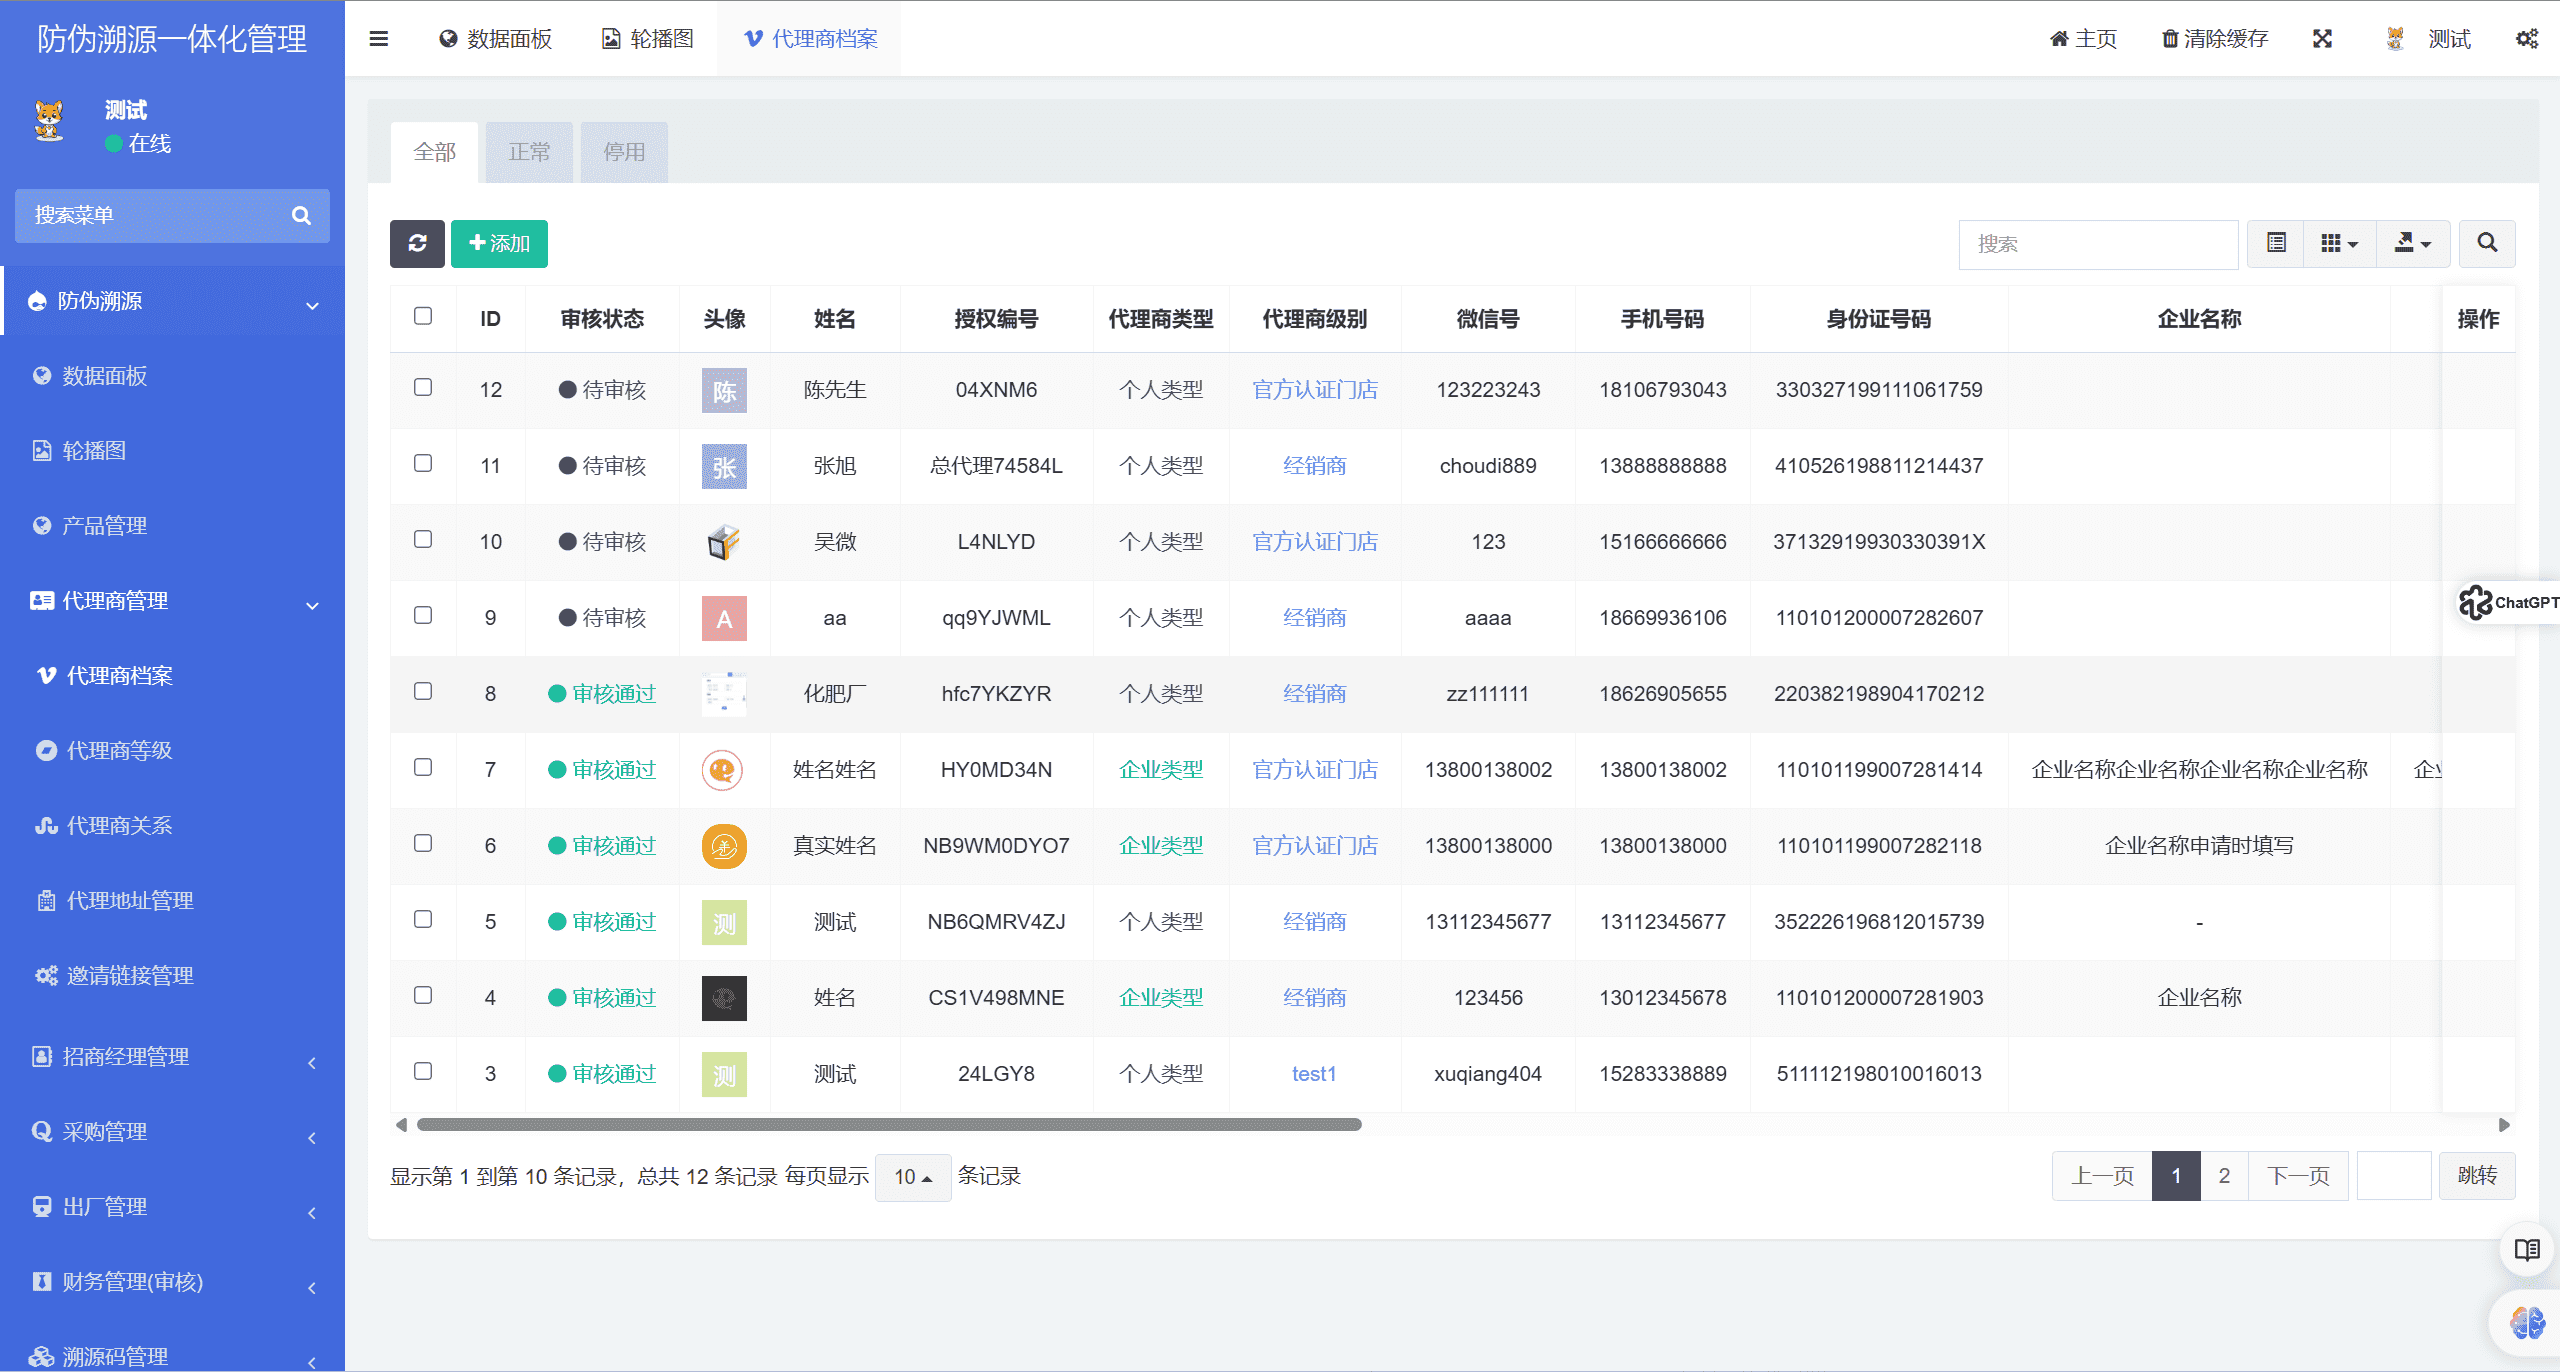Click the 下一页 pagination button

(2298, 1176)
